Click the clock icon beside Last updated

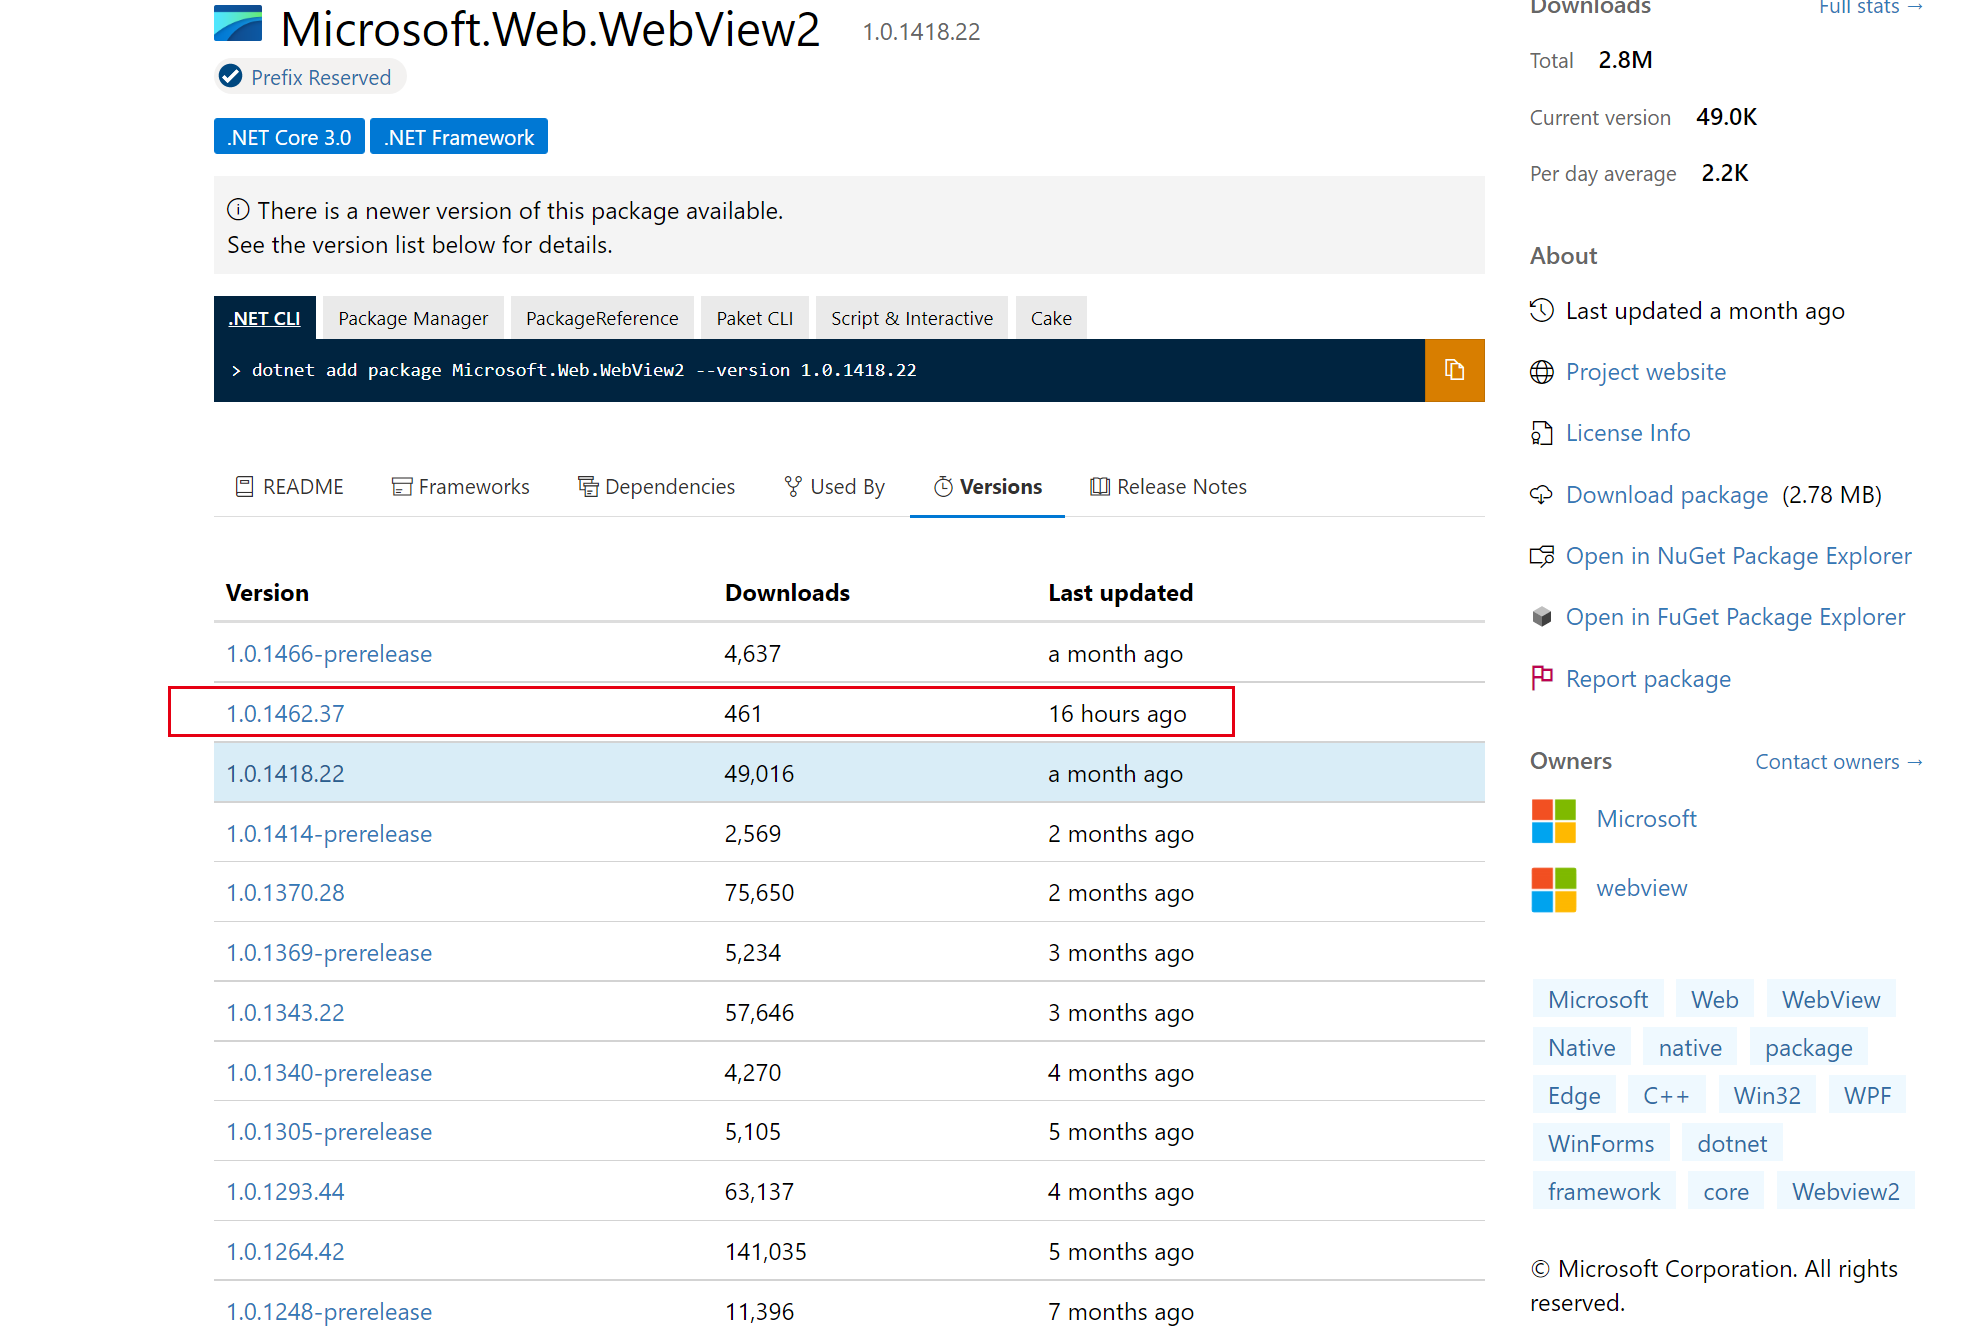pos(1541,310)
